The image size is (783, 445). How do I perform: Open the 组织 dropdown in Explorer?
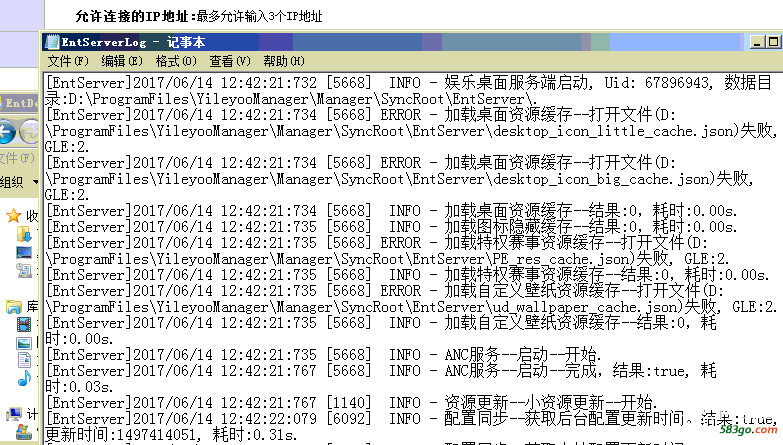[19, 182]
